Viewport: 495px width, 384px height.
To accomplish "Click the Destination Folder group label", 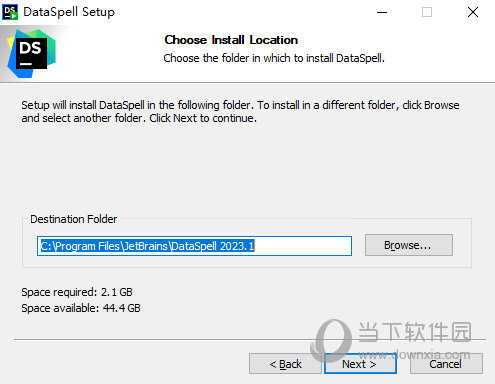I will (x=74, y=219).
